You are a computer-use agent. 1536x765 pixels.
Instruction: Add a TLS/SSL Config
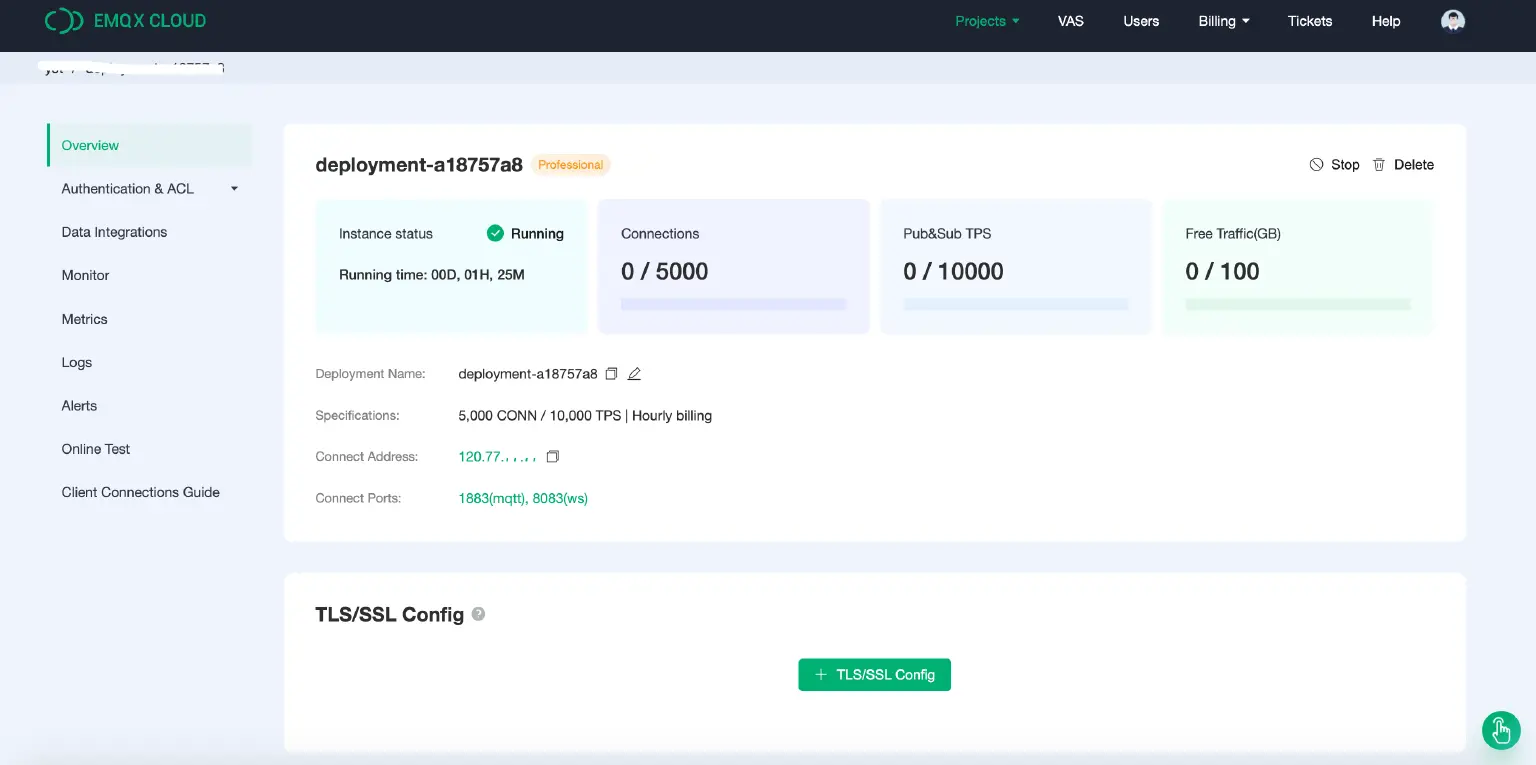[x=874, y=675]
